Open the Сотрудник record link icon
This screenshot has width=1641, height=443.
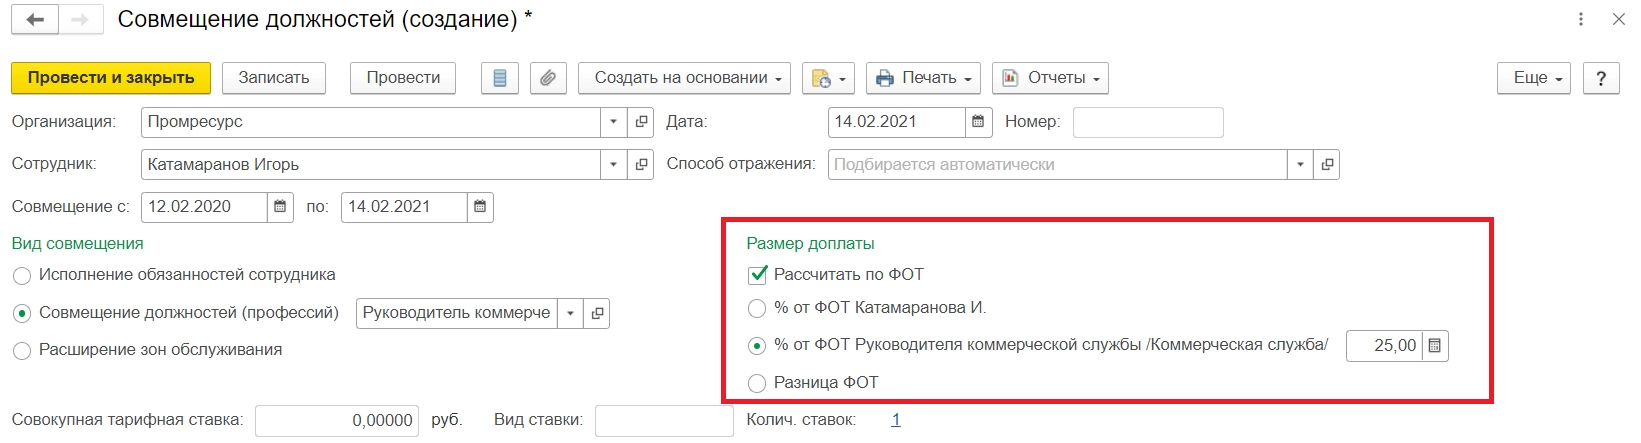click(x=641, y=164)
